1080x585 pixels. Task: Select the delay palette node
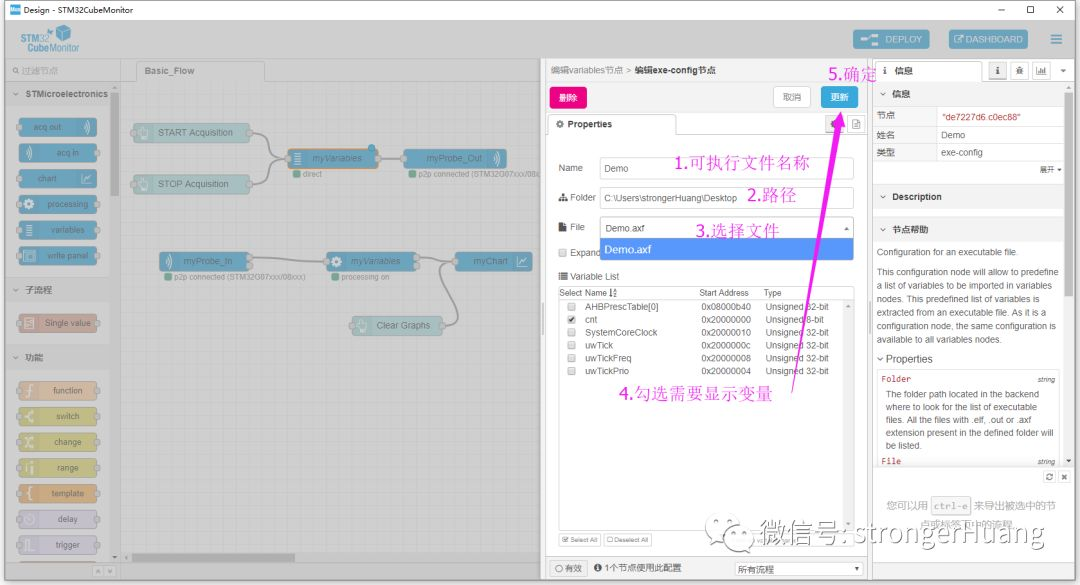click(x=57, y=519)
